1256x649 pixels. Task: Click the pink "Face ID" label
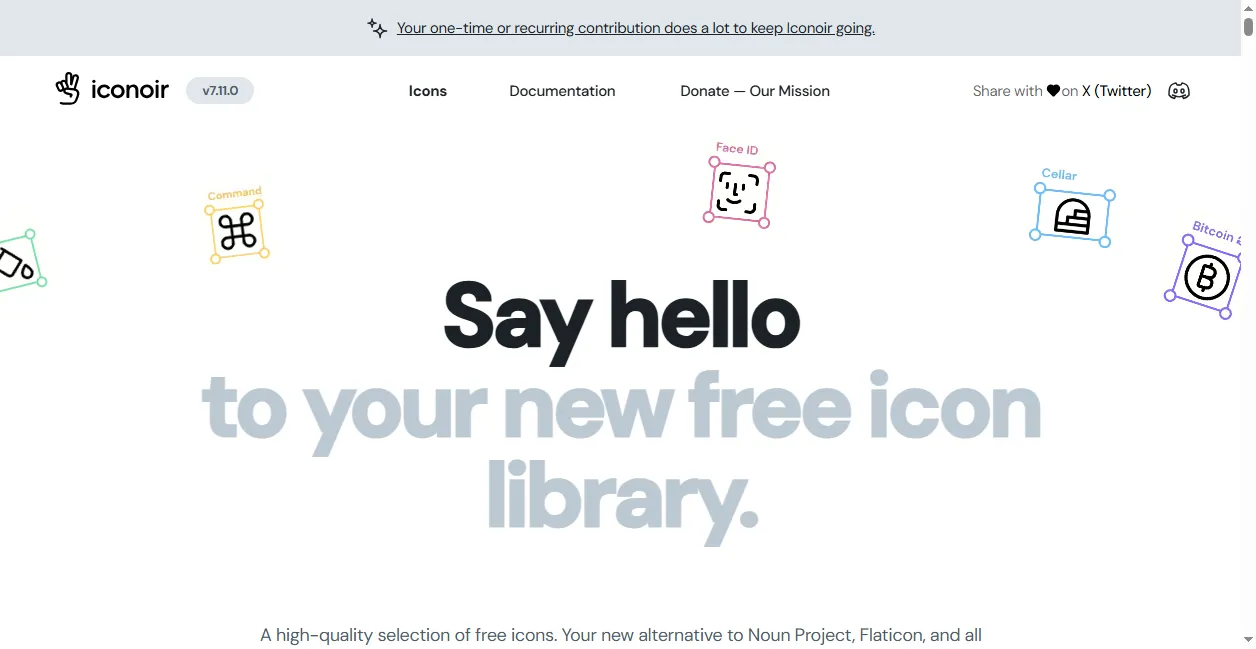point(737,149)
